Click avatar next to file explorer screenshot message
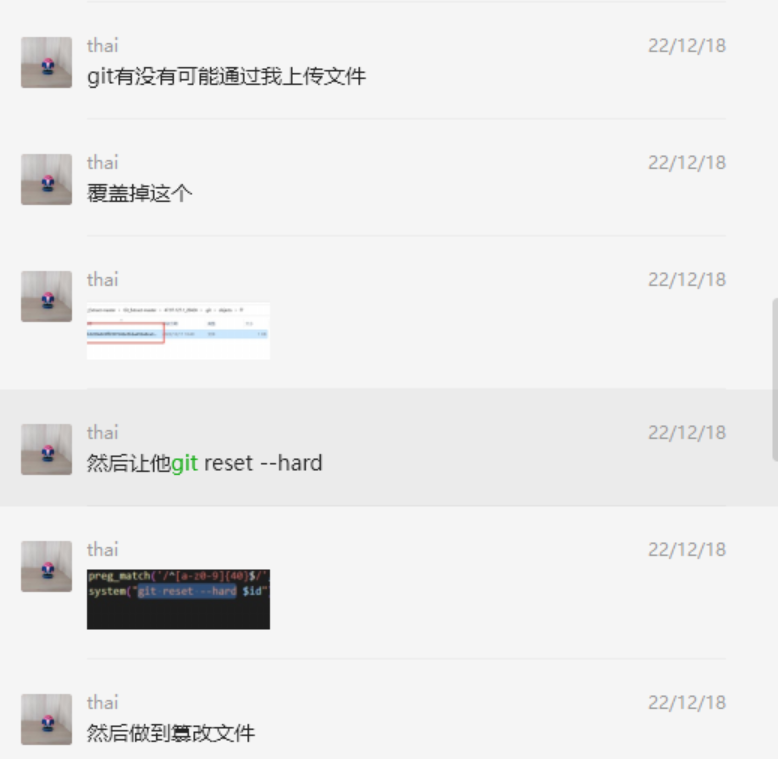 (x=46, y=297)
